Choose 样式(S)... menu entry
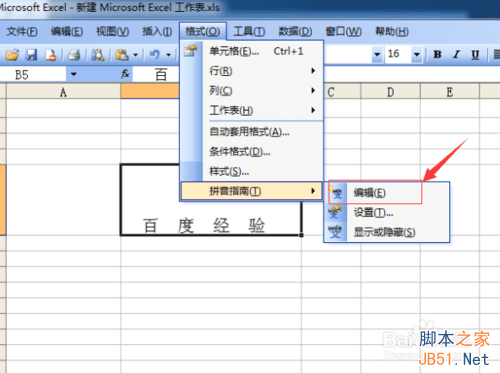Image resolution: width=500 pixels, height=373 pixels. point(252,171)
